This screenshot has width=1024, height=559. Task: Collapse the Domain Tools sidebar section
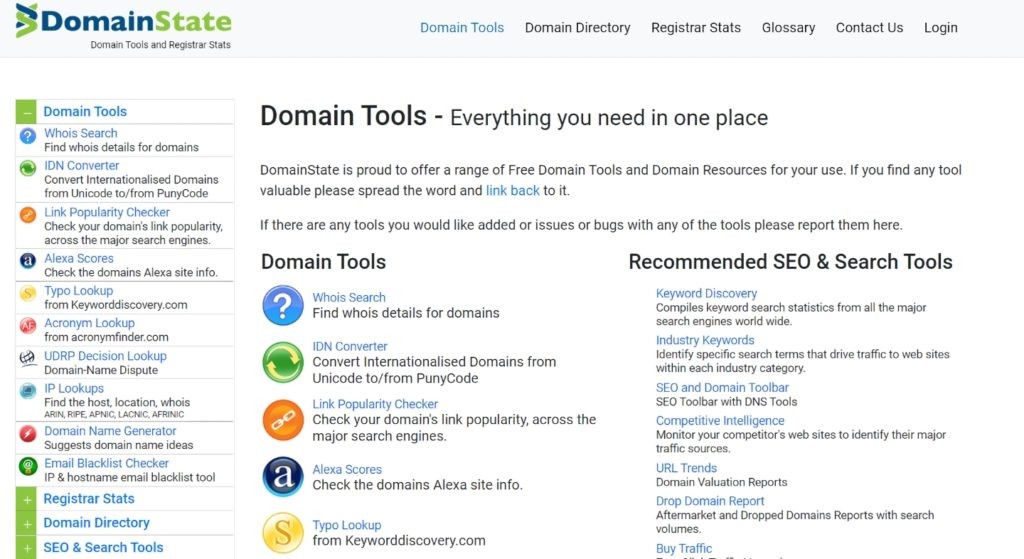point(27,112)
